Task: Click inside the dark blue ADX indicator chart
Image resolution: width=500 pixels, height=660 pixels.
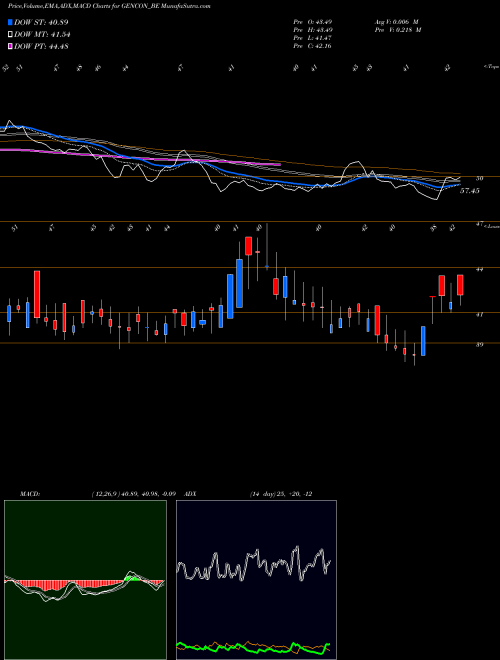Action: pos(256,580)
